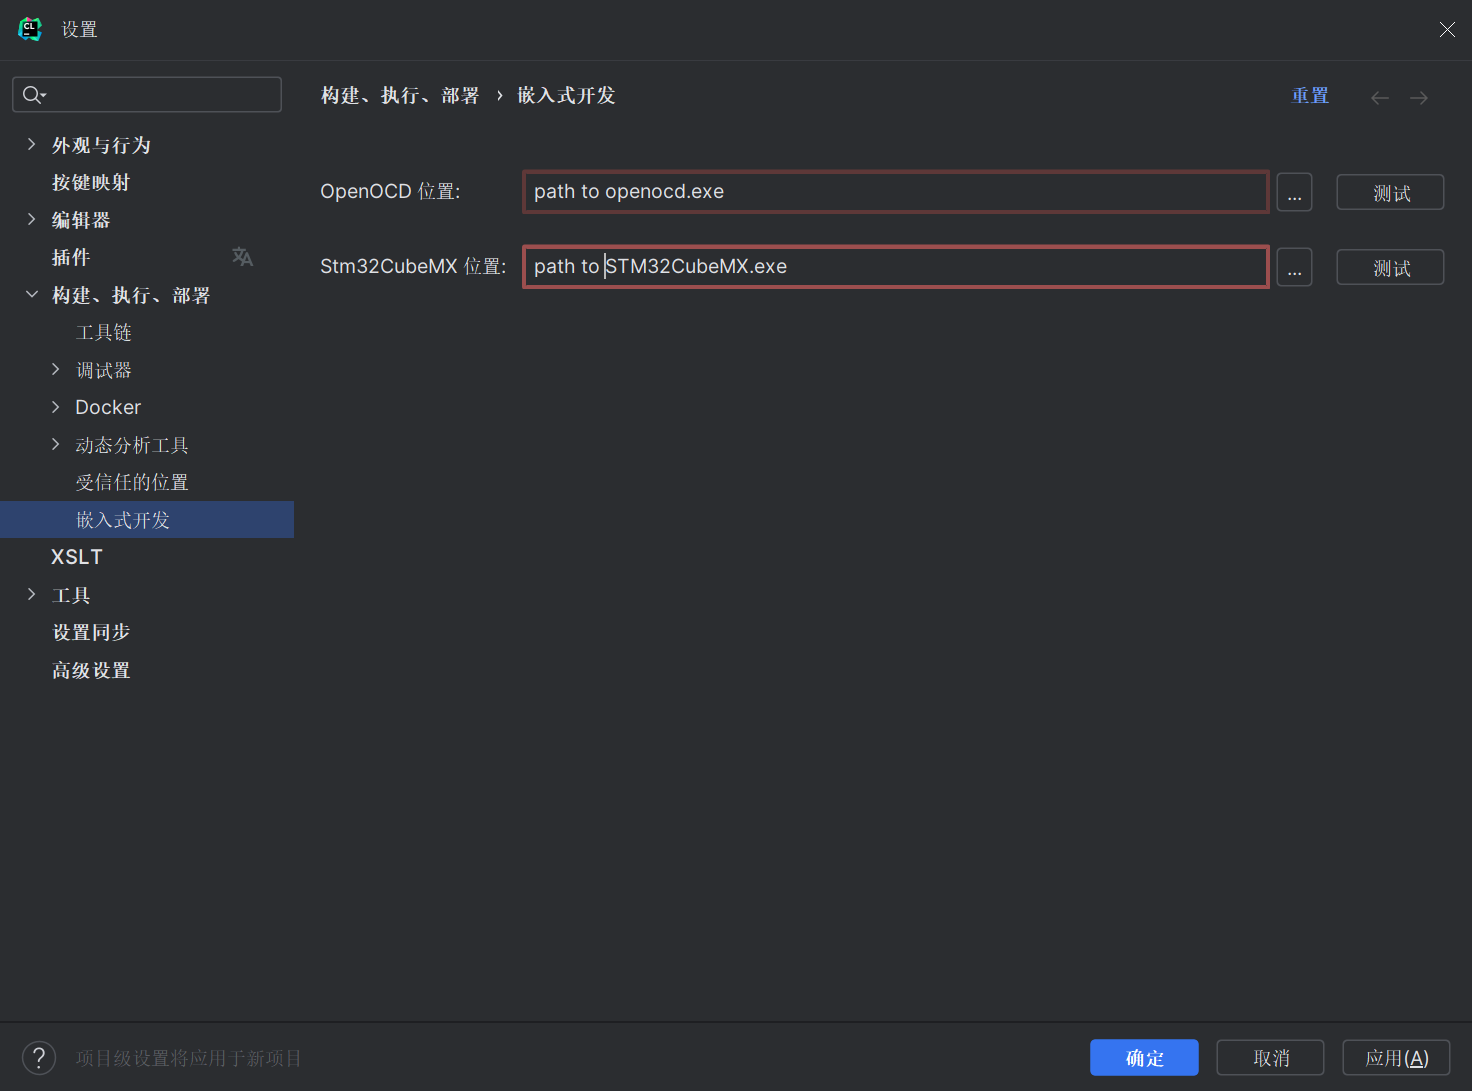Viewport: 1472px width, 1091px height.
Task: Click into the OpenOCD 位置 text field
Action: pos(895,192)
